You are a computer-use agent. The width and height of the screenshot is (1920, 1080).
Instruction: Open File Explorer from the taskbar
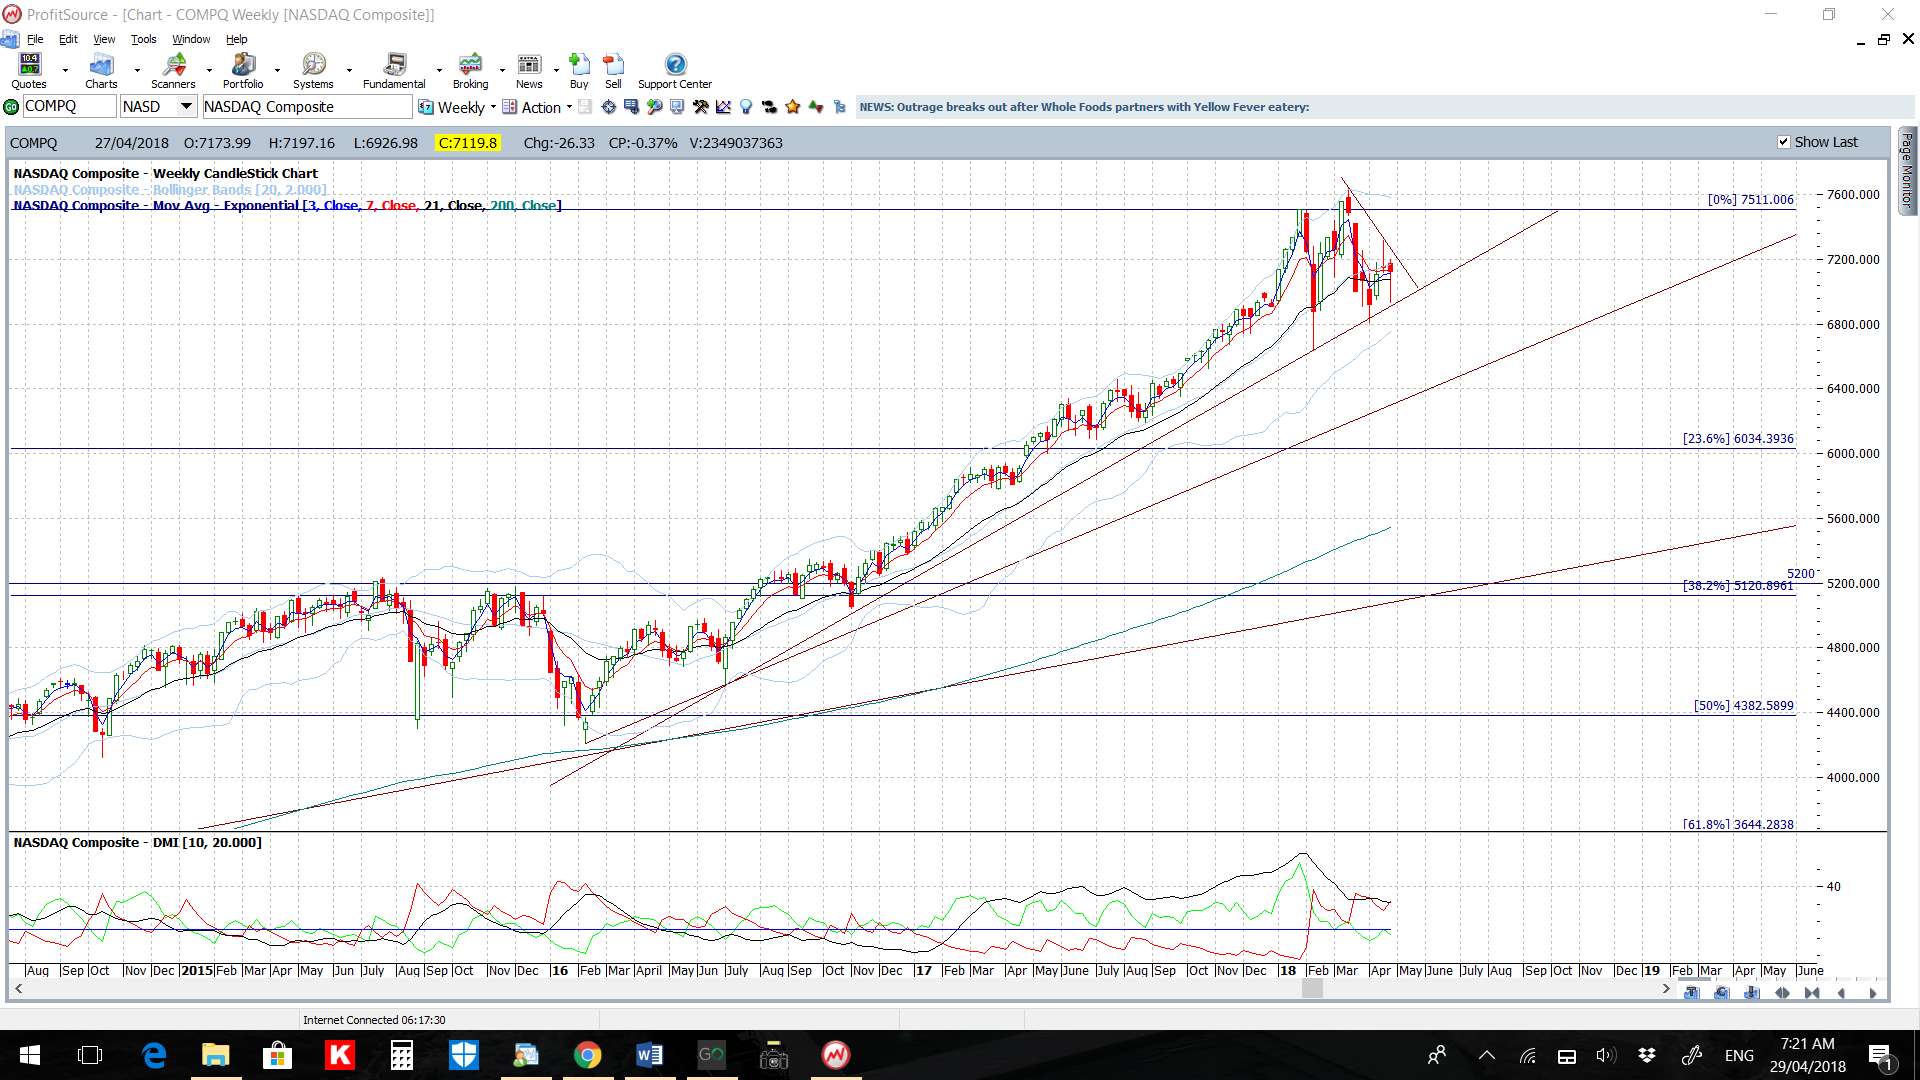[x=215, y=1055]
